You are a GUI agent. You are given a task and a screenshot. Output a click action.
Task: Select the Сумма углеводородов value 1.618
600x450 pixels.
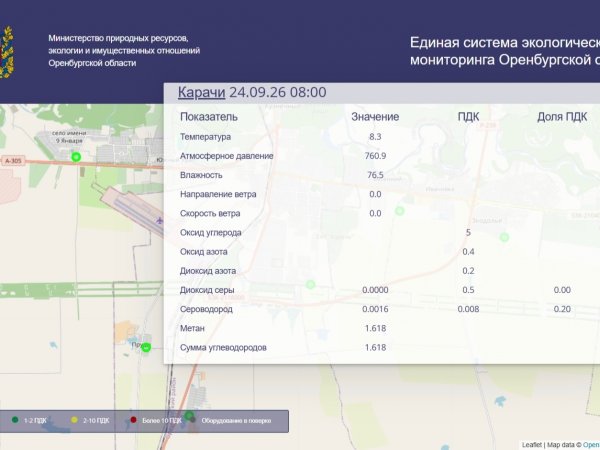(x=375, y=347)
